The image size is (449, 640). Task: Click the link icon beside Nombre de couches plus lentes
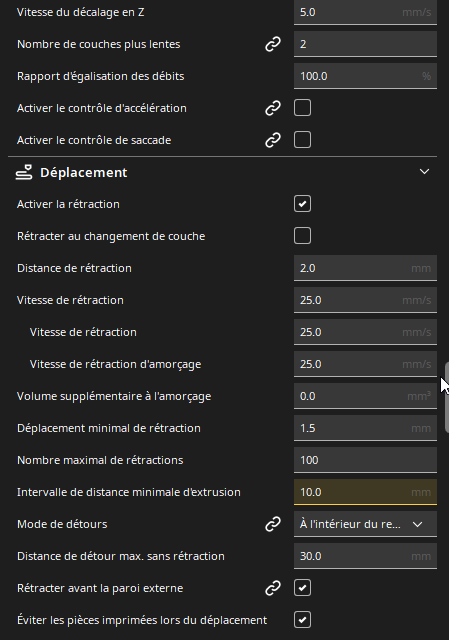point(273,44)
